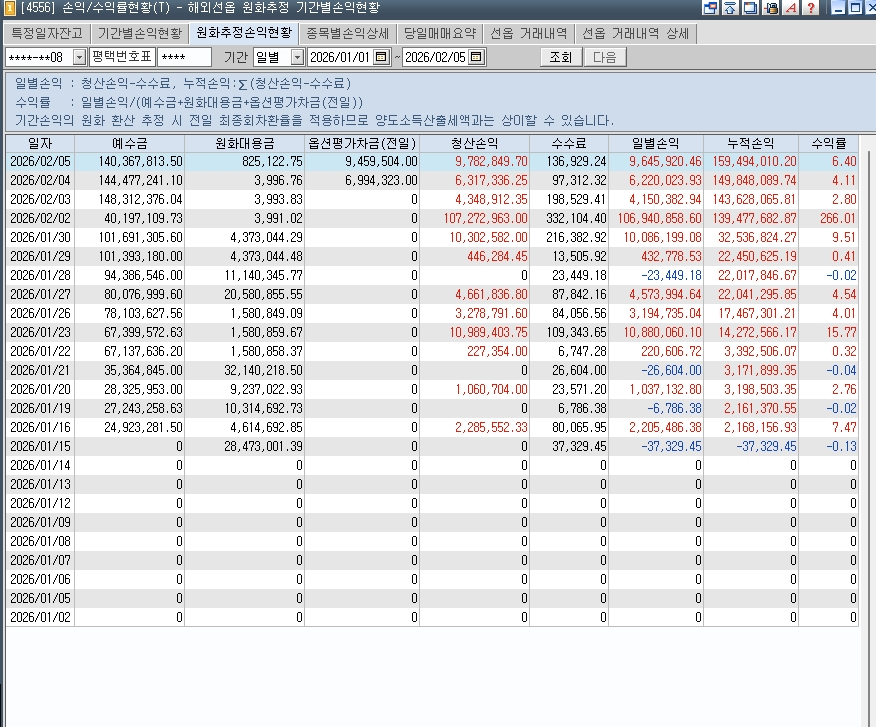
Task: Click the 일별손익 column header
Action: point(656,143)
